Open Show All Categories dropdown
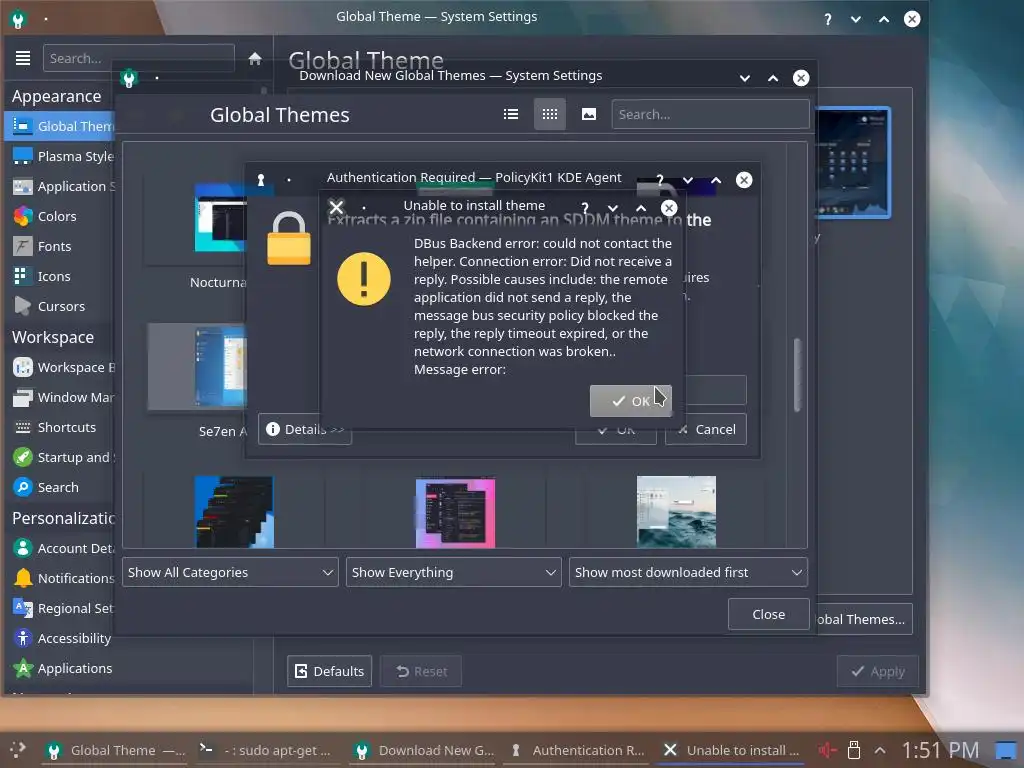 pos(230,572)
